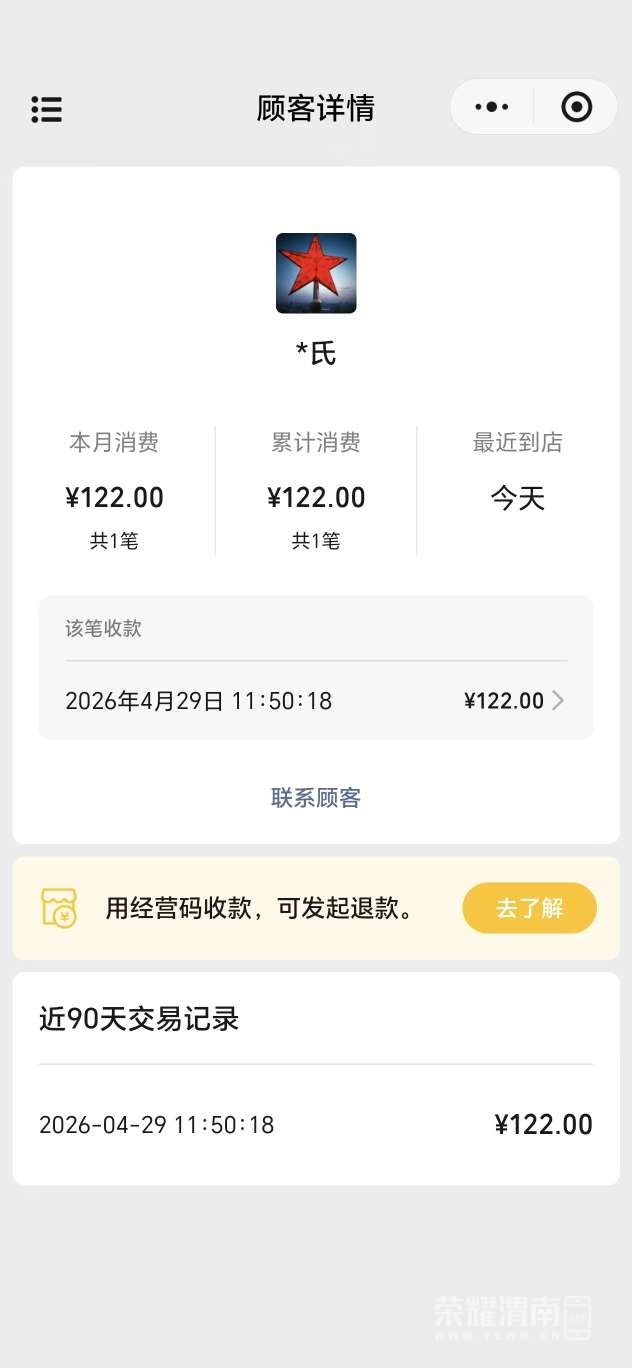This screenshot has width=632, height=1368.
Task: Tap the 用经营码收款 refund notice text
Action: (259, 908)
